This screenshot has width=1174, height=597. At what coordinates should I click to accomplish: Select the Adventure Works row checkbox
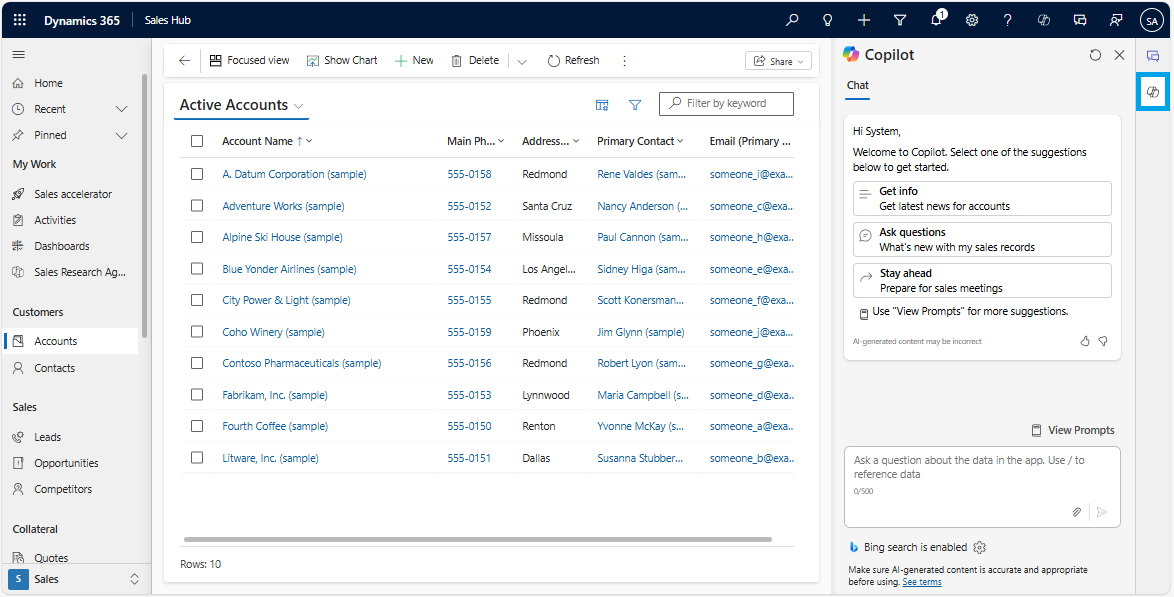197,206
